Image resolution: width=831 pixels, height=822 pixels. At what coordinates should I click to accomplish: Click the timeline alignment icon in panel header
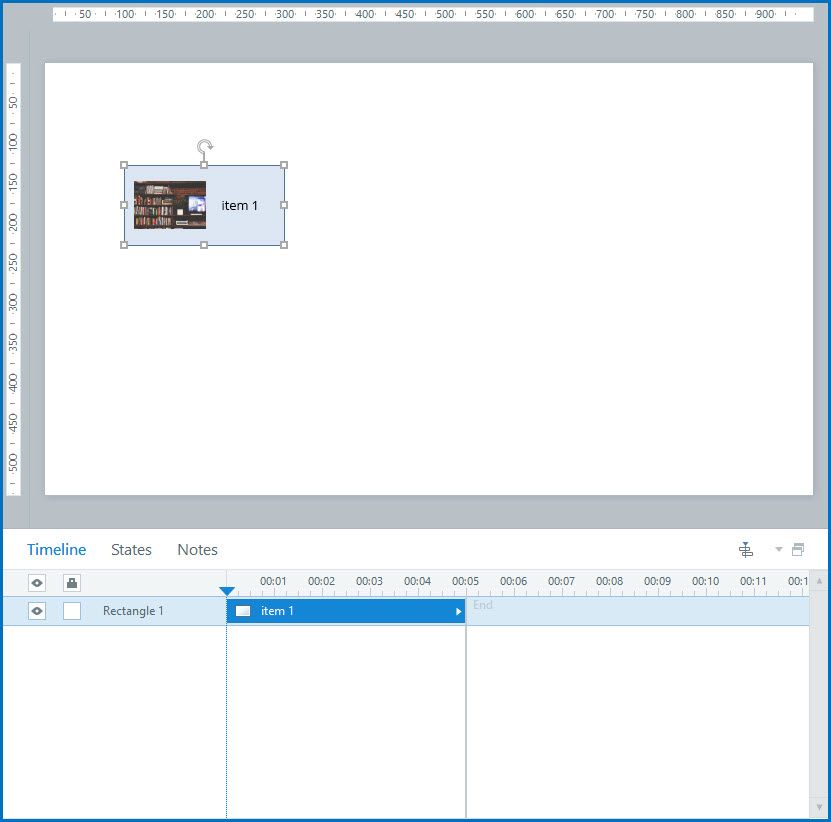tap(745, 550)
